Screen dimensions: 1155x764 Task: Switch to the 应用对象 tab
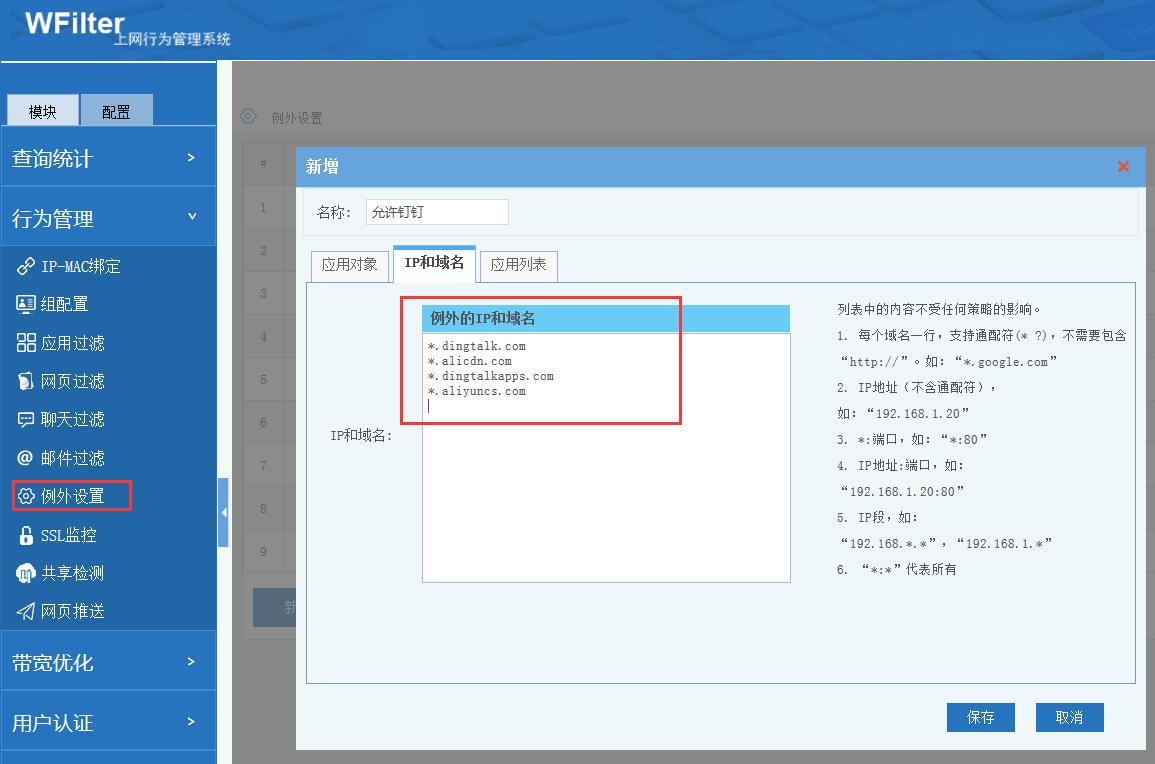click(x=349, y=266)
